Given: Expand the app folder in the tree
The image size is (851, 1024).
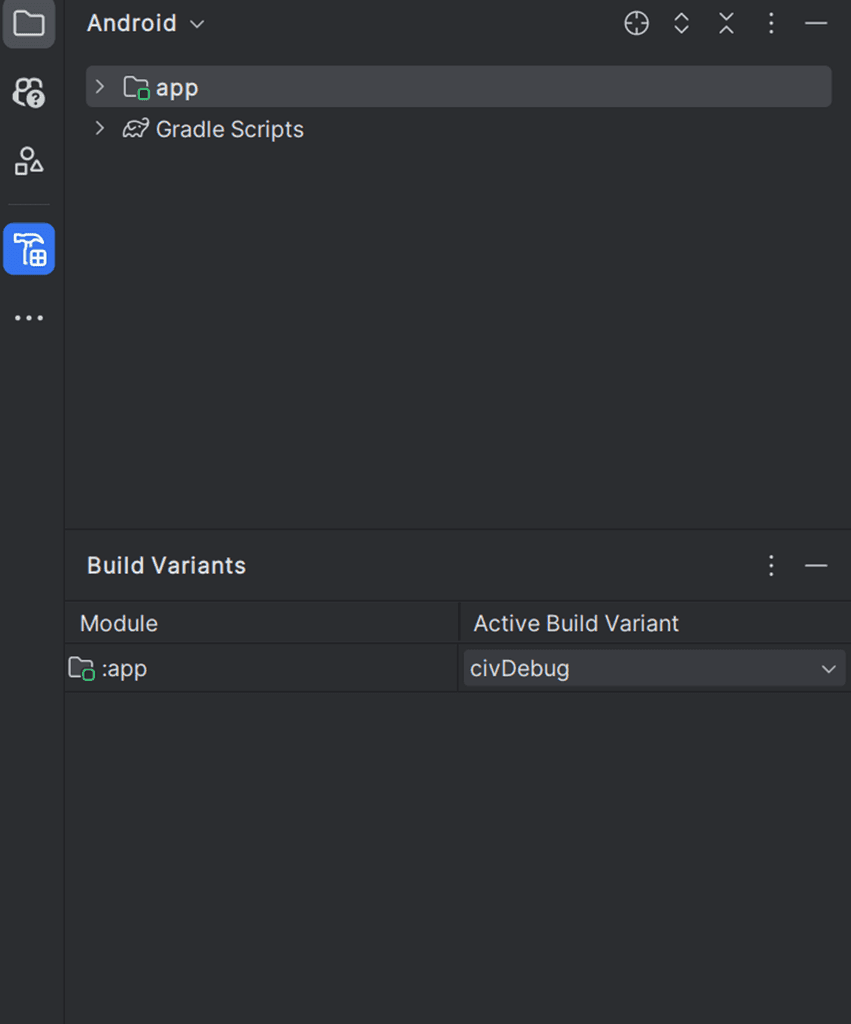Looking at the screenshot, I should coord(98,86).
